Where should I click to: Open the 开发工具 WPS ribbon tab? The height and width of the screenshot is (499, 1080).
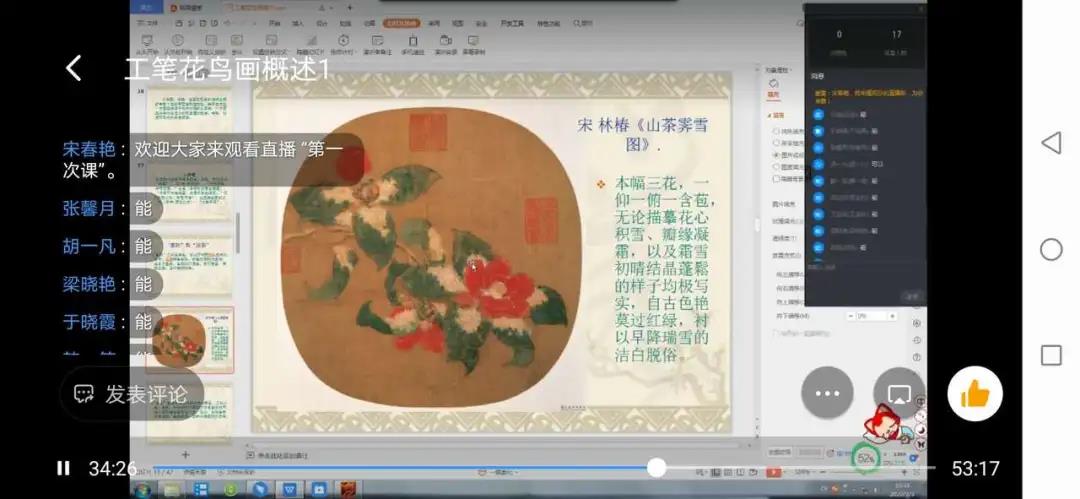(x=512, y=23)
